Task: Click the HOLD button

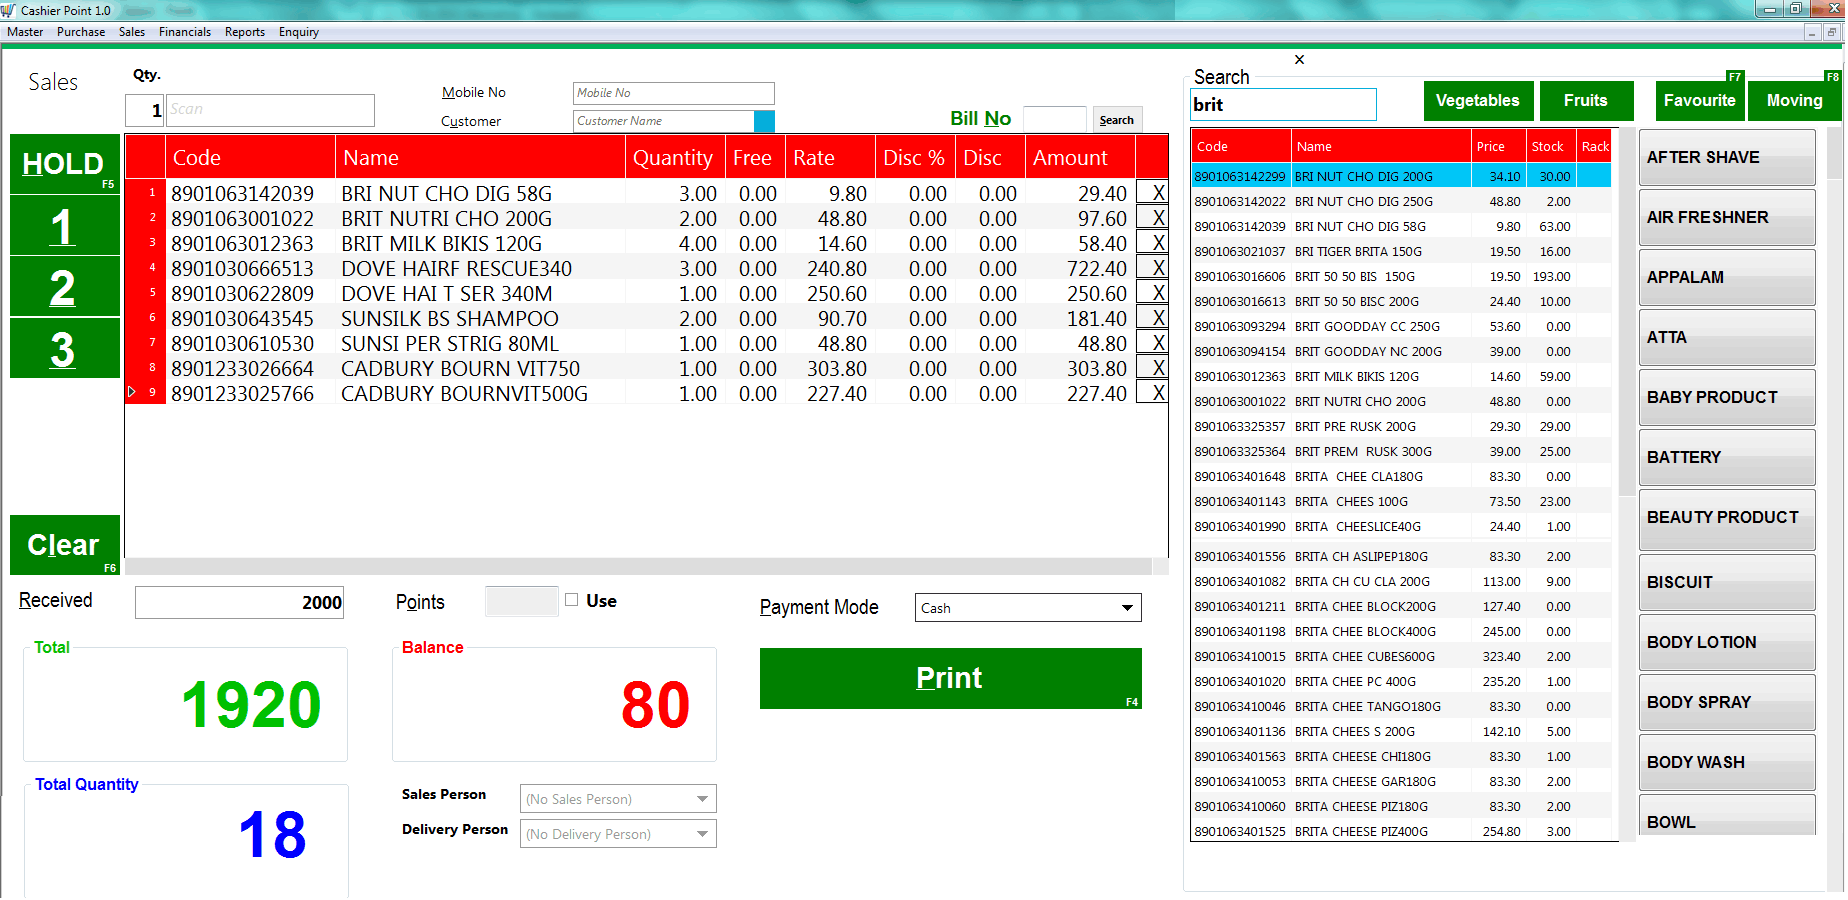Action: pos(63,163)
